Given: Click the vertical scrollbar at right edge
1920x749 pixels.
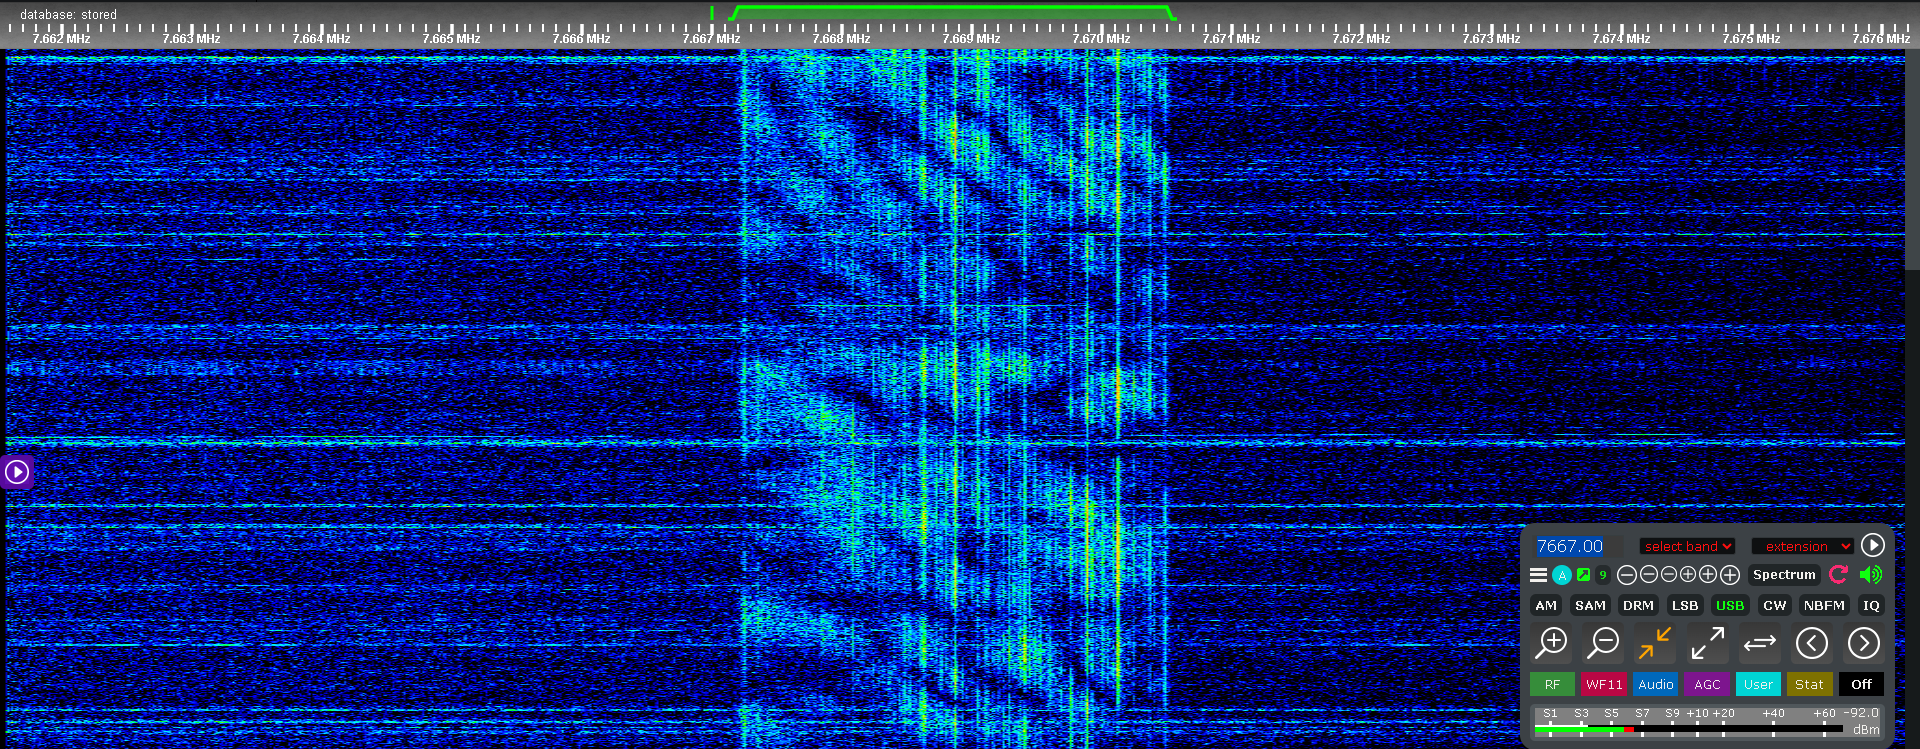Looking at the screenshot, I should pyautogui.click(x=1912, y=160).
